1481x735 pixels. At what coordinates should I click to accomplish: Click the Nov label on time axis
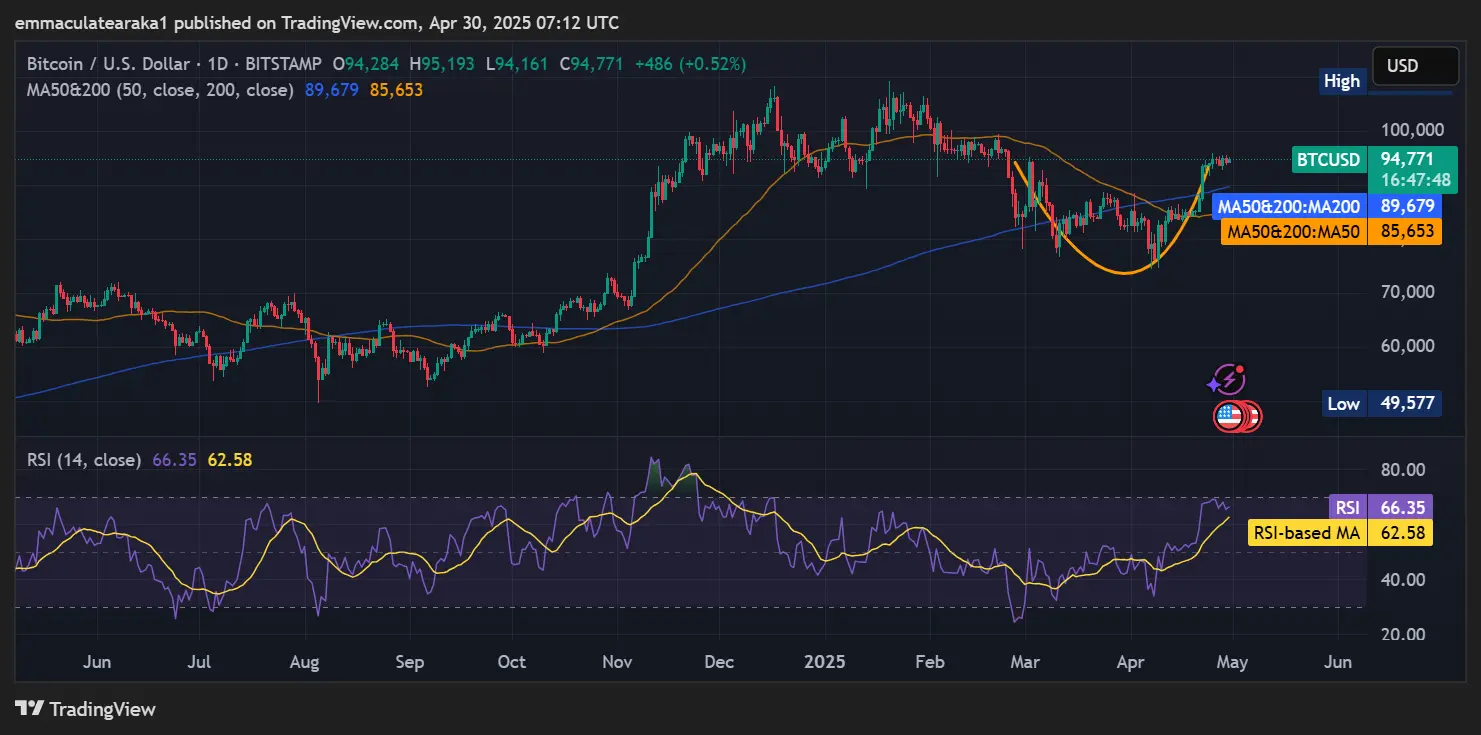[x=616, y=662]
